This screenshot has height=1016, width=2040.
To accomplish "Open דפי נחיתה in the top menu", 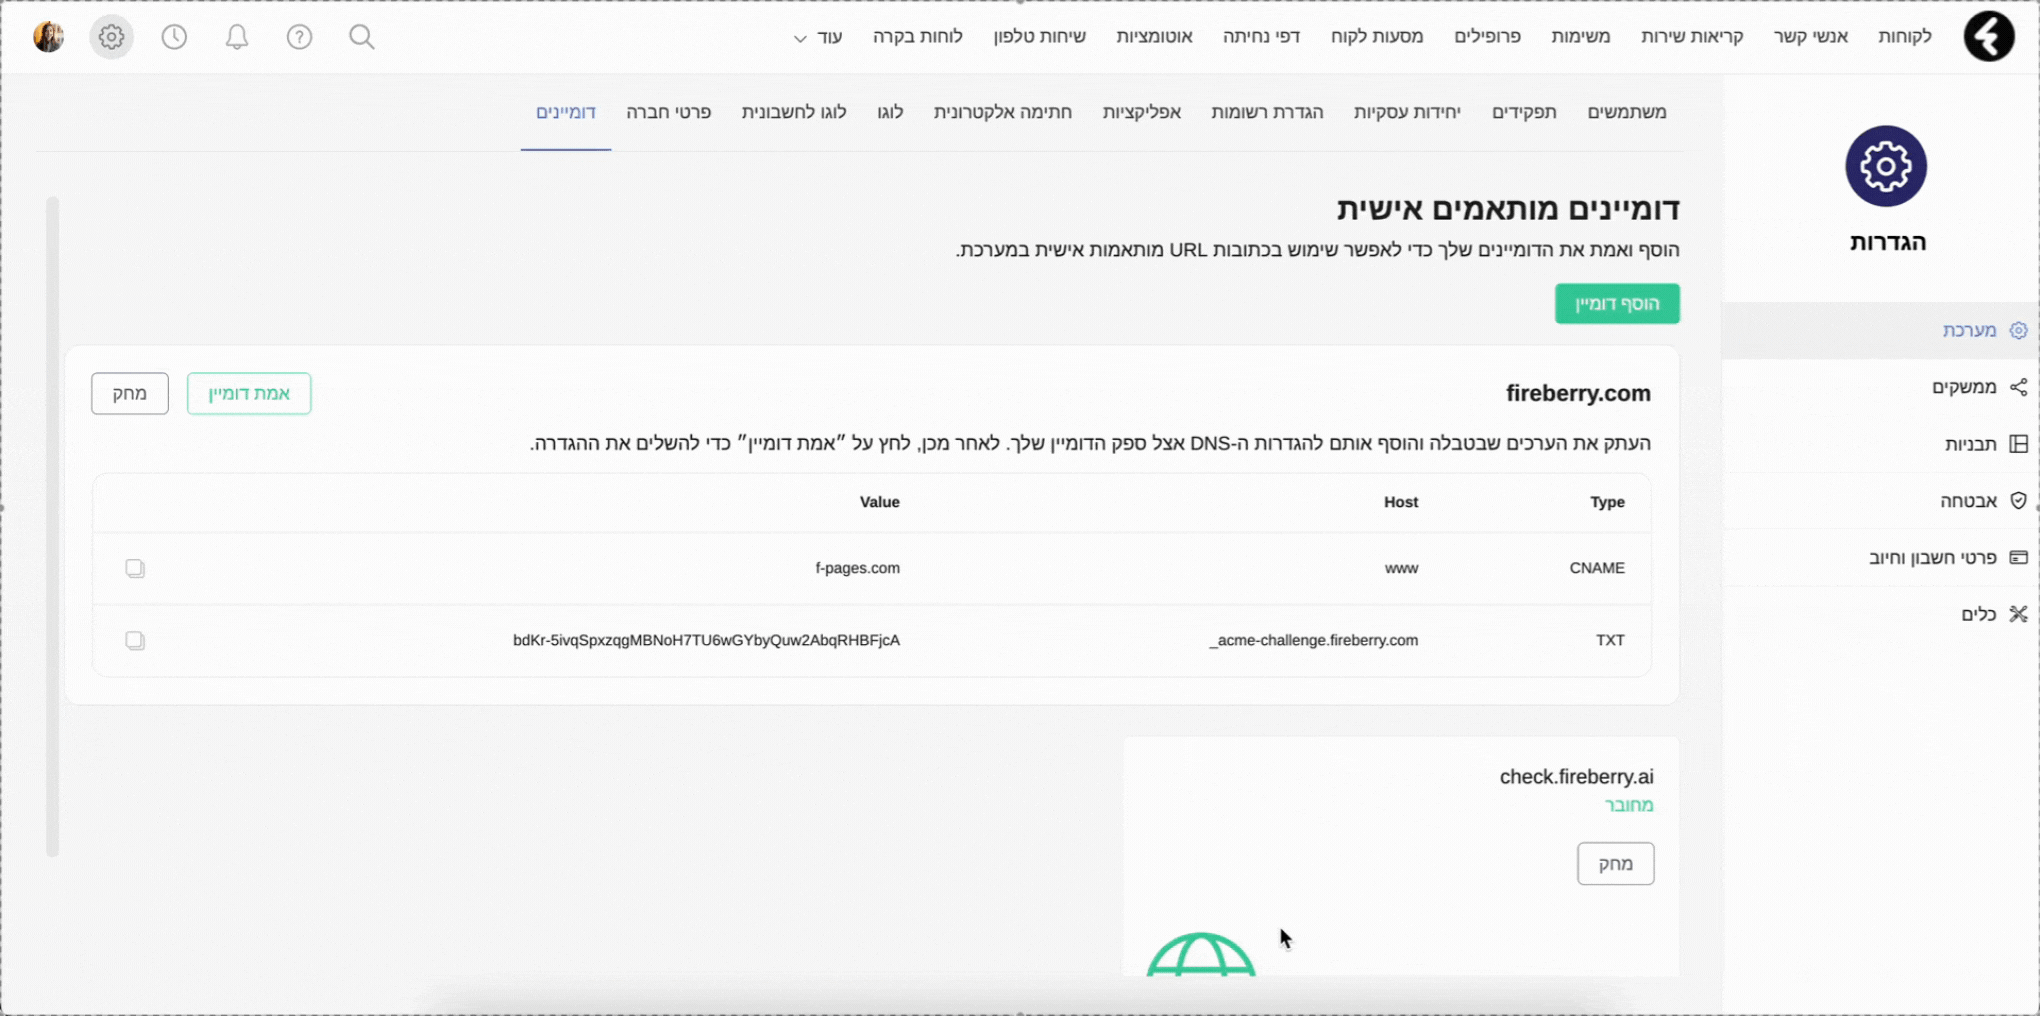I will point(1261,36).
